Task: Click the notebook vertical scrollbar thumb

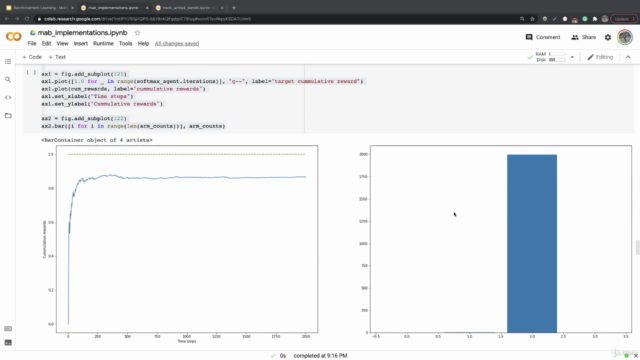Action: [638, 248]
